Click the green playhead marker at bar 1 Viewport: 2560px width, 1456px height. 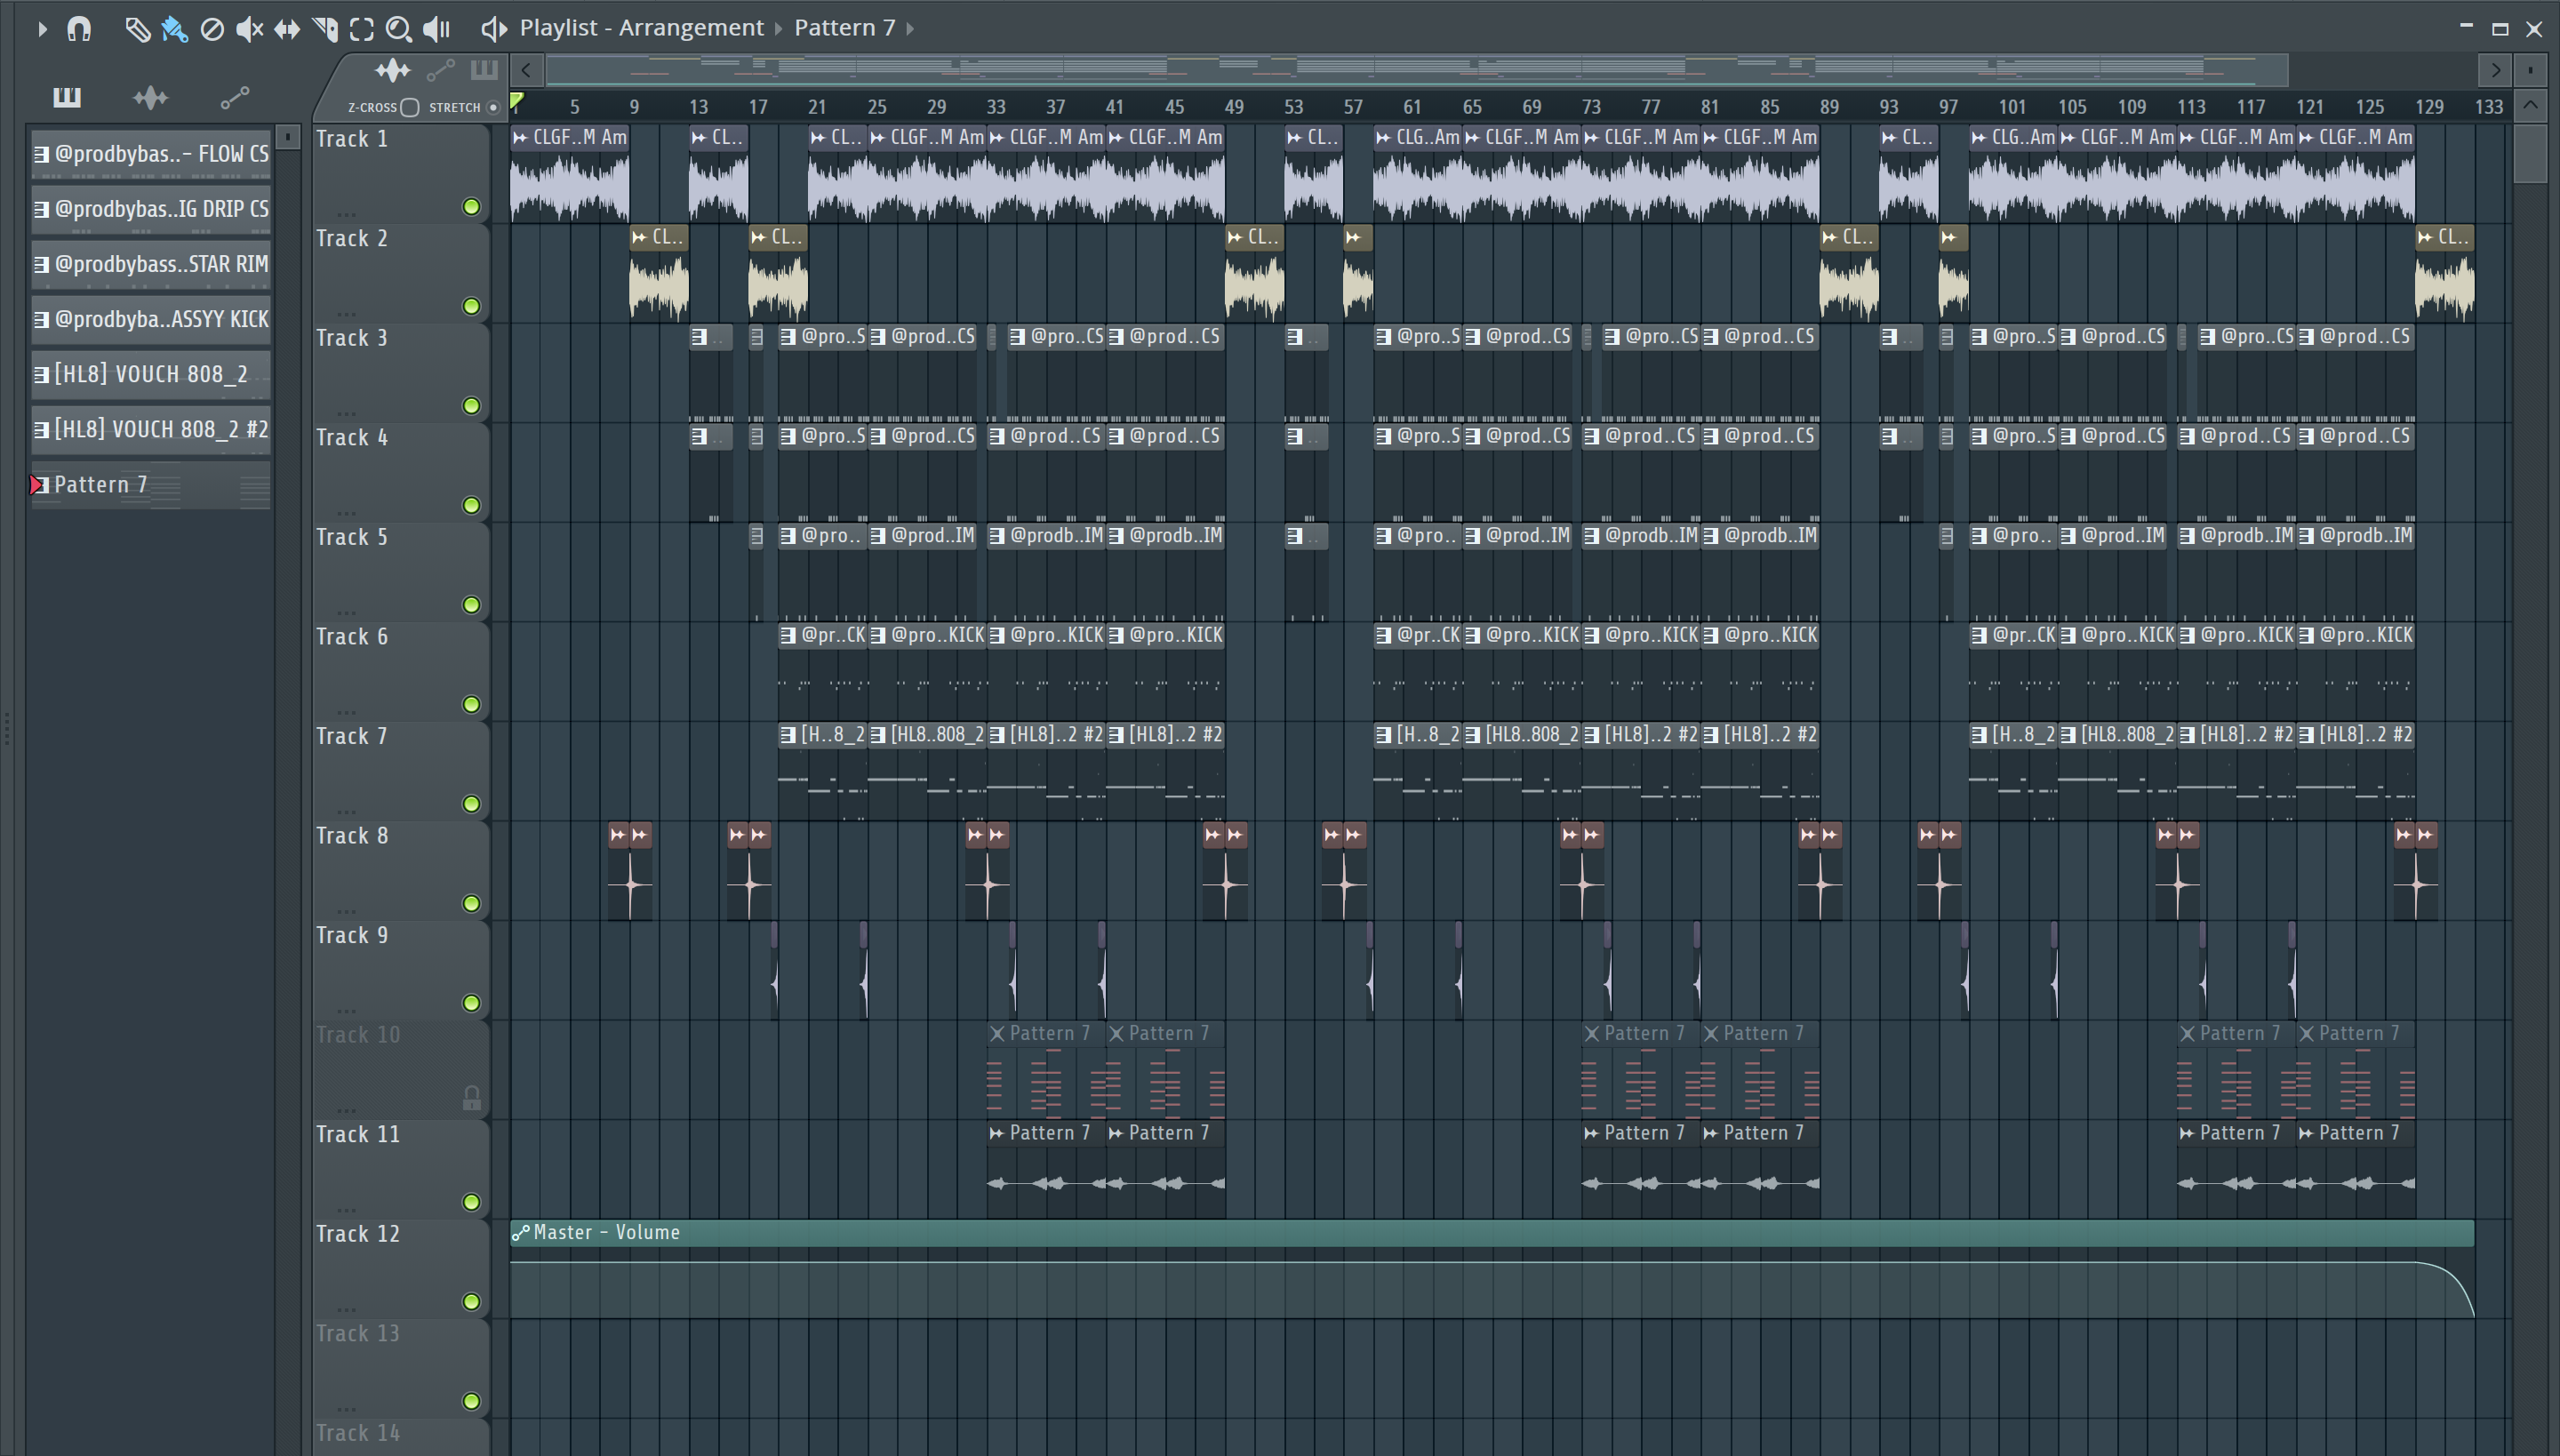tap(517, 101)
